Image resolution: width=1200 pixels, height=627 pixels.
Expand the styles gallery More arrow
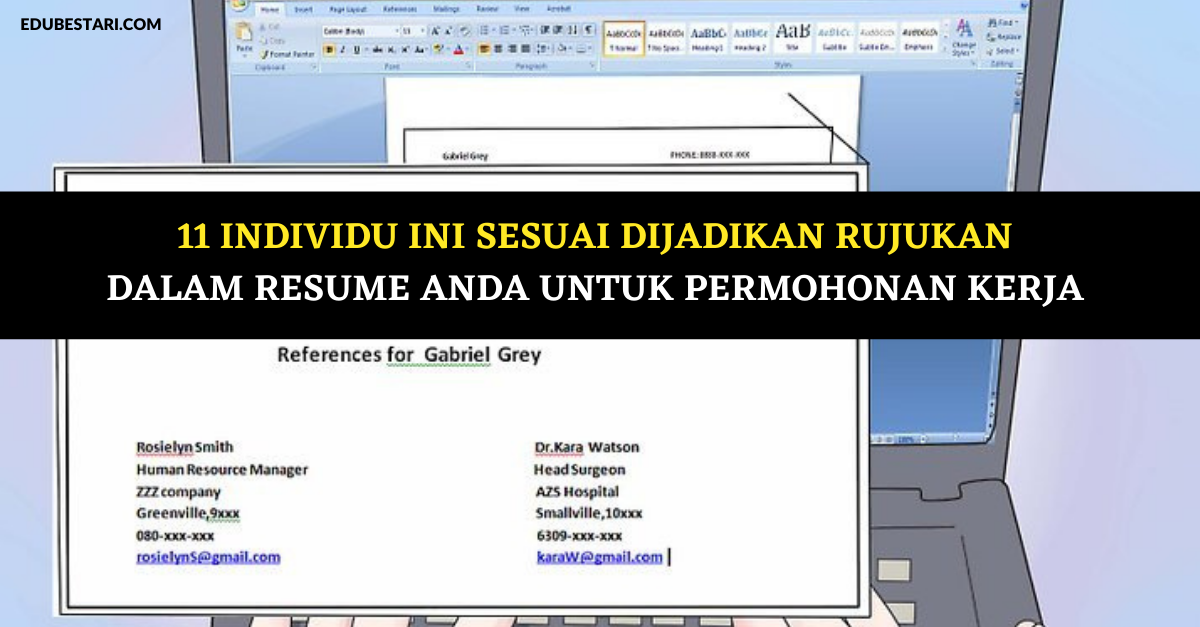coord(945,48)
